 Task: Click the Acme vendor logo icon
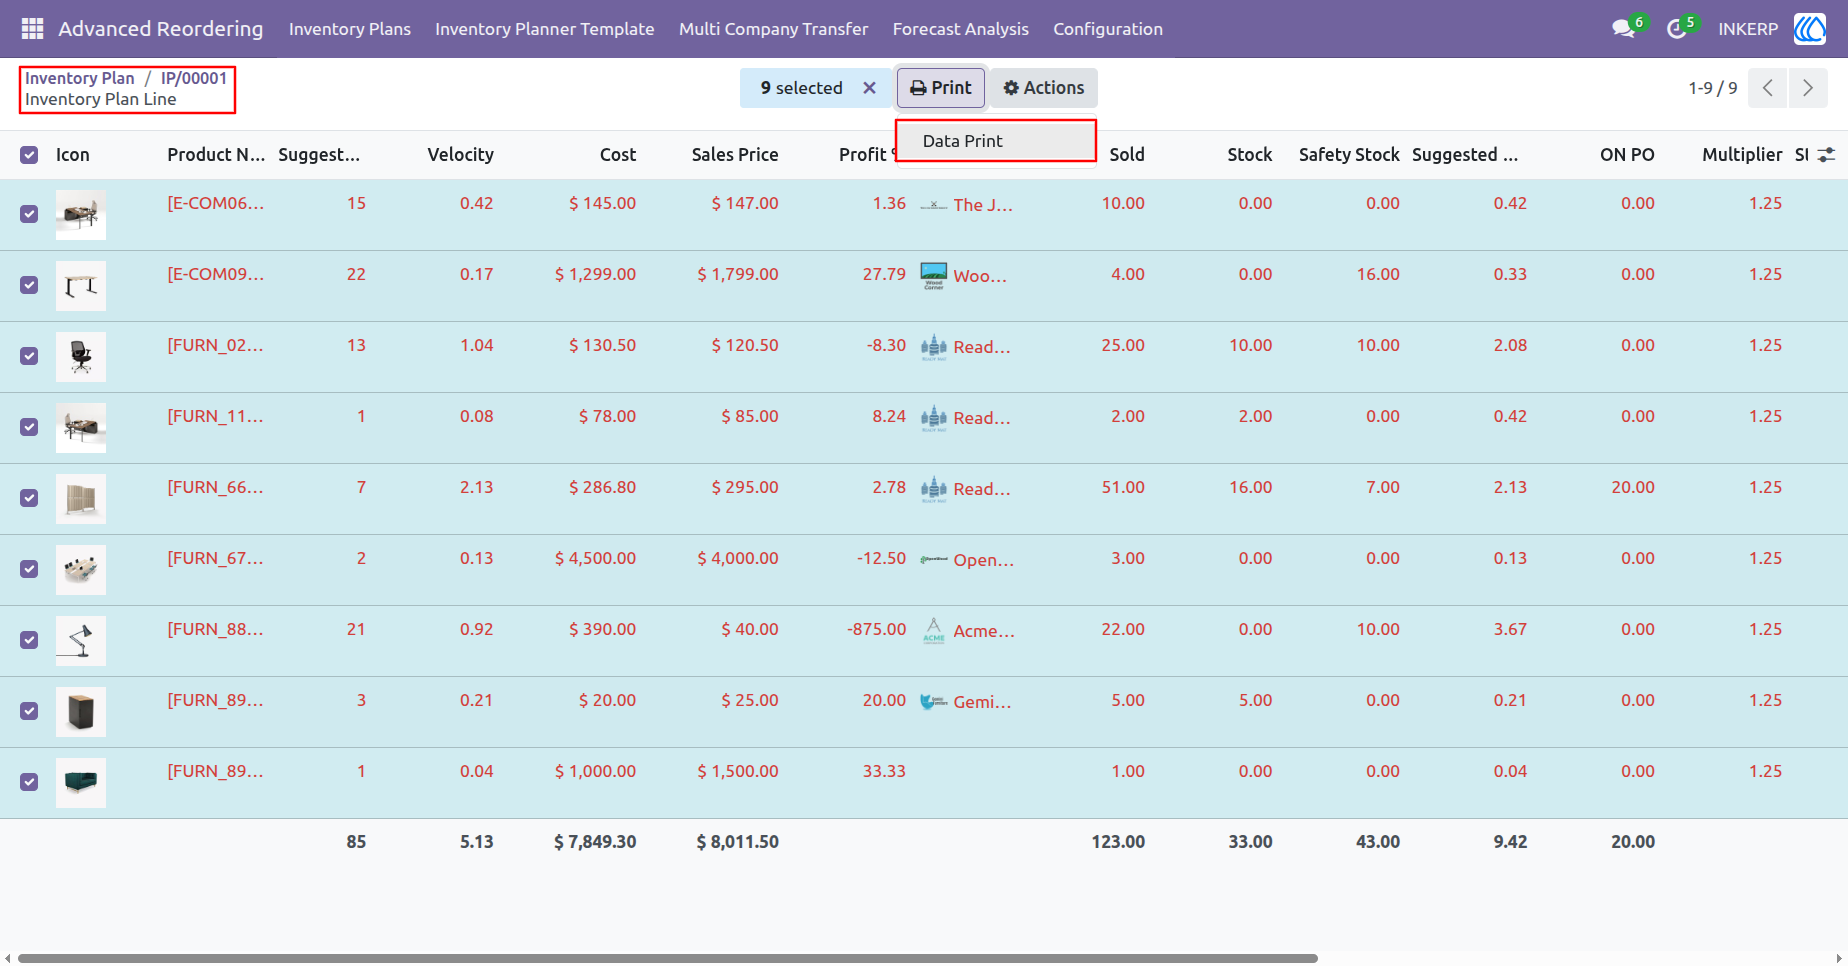coord(933,631)
